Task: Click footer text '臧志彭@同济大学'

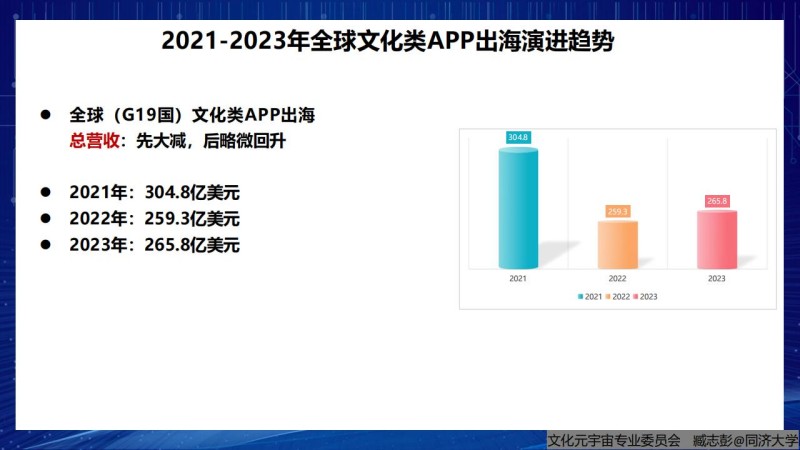Action: [745, 440]
